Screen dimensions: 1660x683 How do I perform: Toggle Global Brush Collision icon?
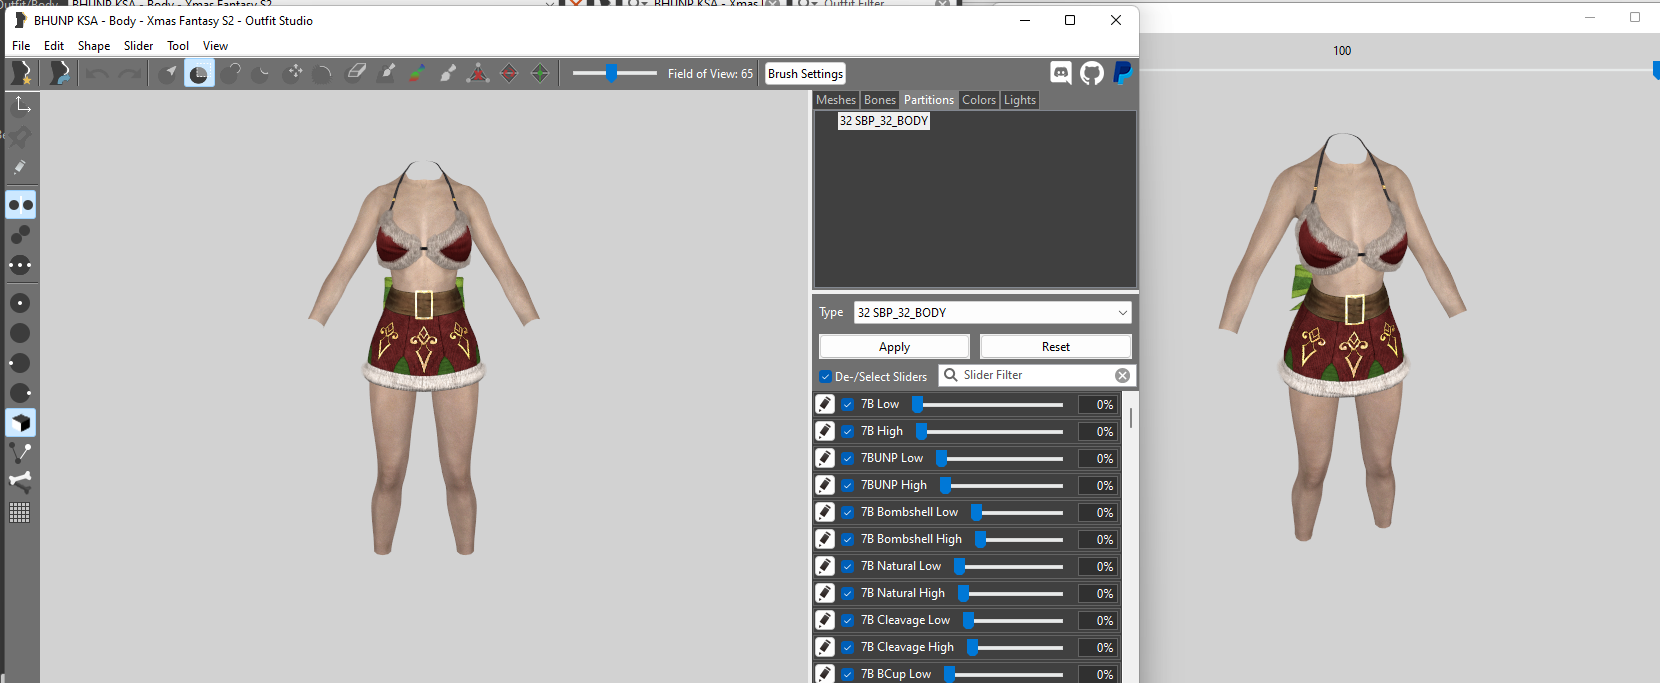[x=21, y=265]
